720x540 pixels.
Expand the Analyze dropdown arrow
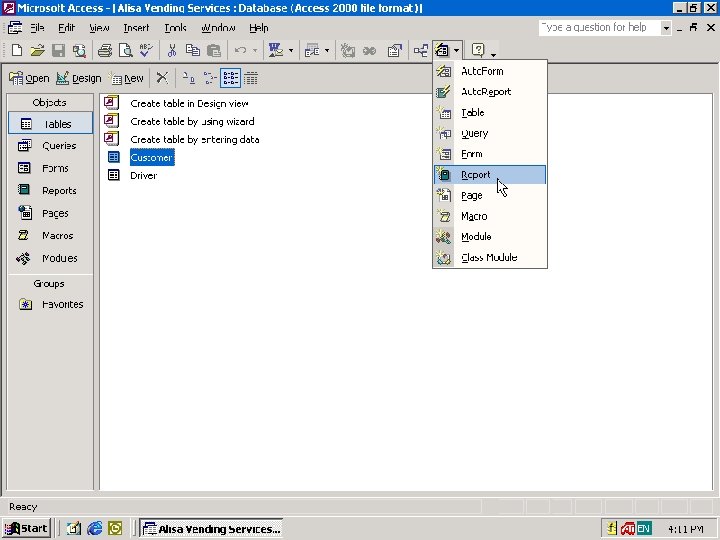pos(327,50)
